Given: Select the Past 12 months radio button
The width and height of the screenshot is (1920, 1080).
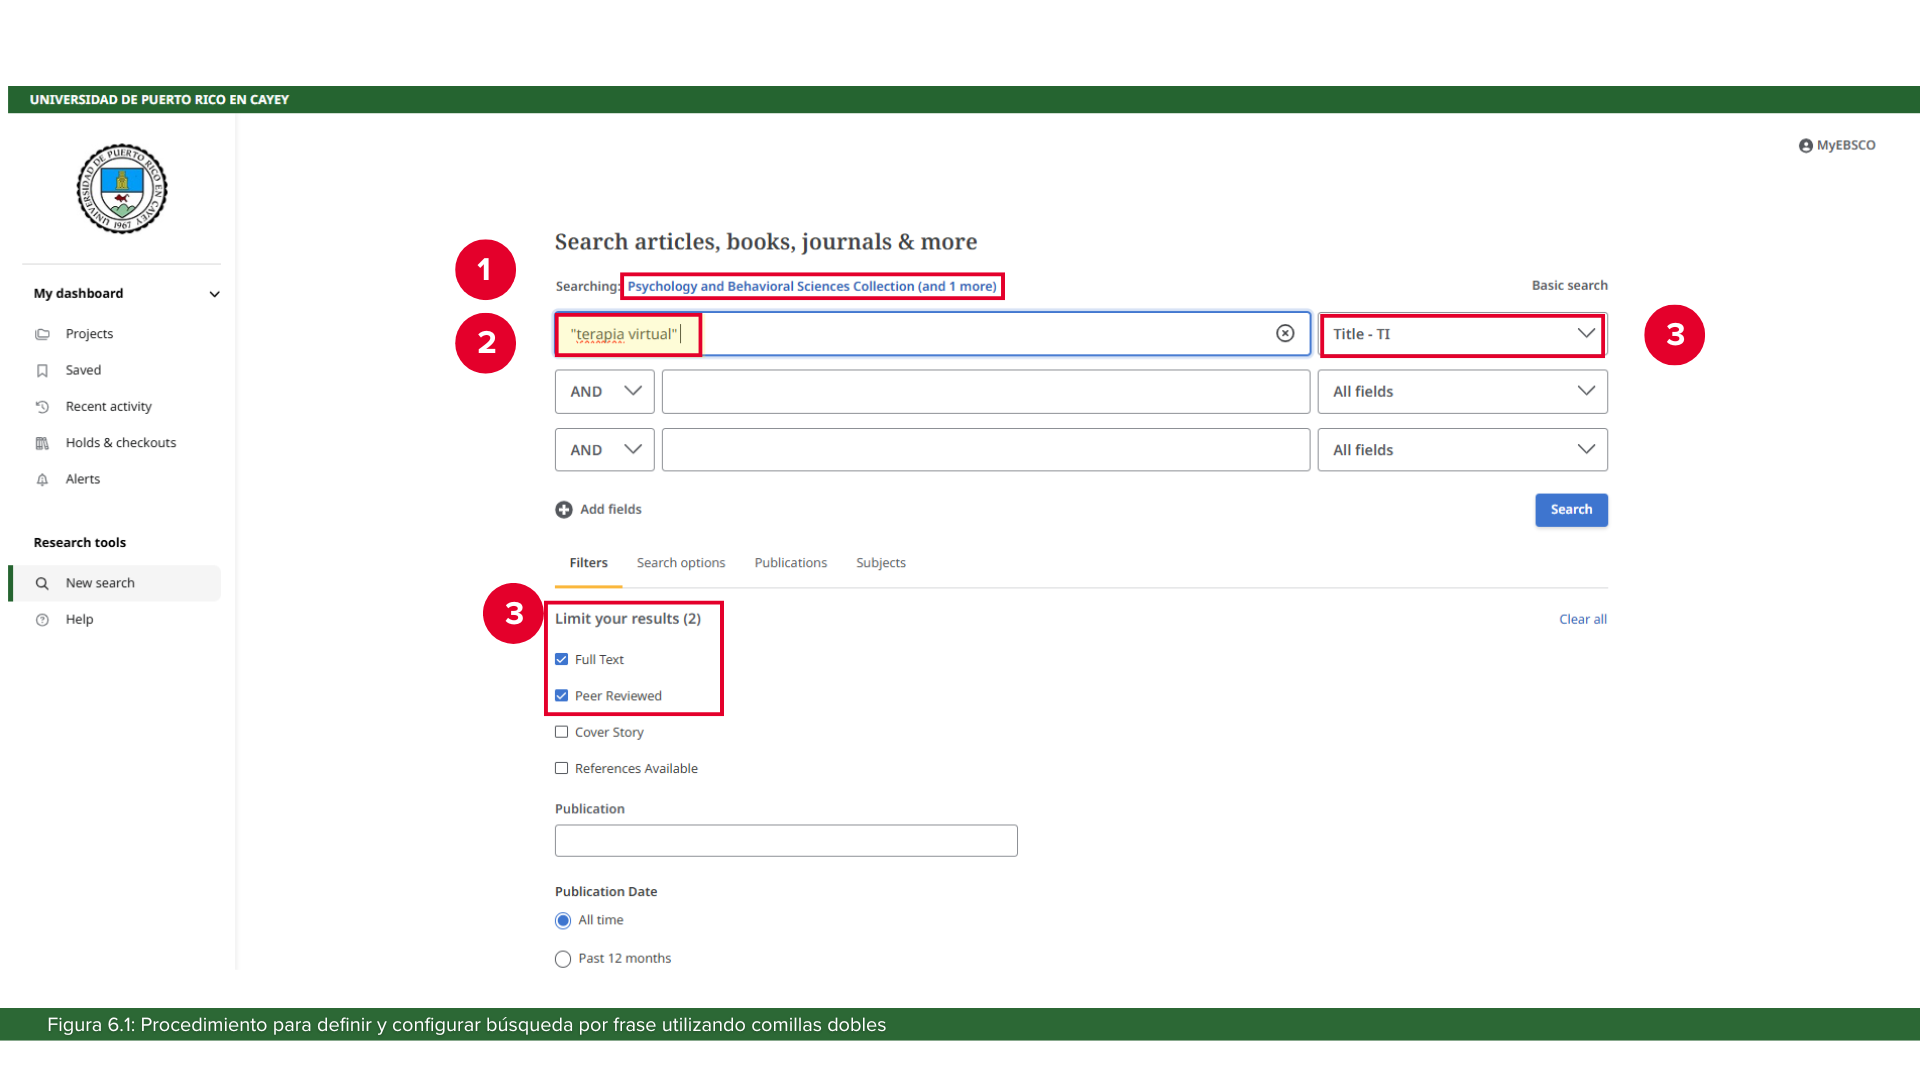Looking at the screenshot, I should tap(563, 959).
